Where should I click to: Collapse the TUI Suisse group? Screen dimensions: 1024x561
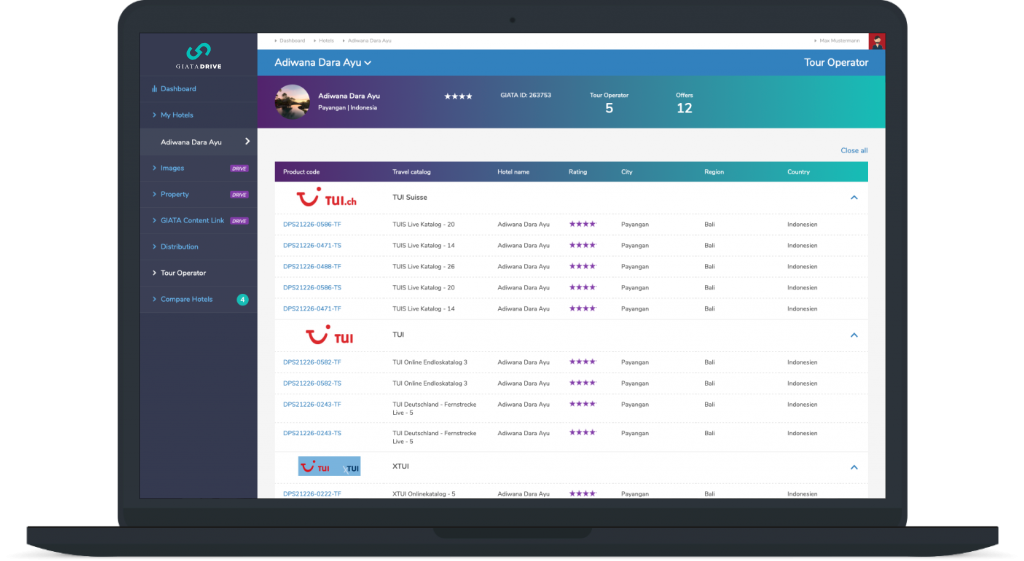click(x=854, y=198)
